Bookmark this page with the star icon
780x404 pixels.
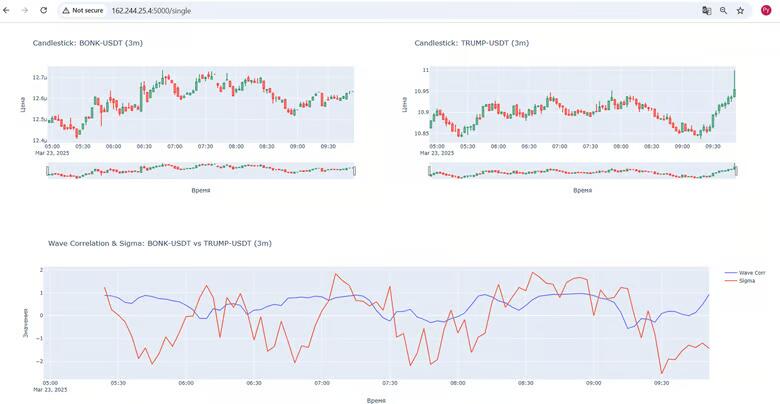pyautogui.click(x=740, y=10)
